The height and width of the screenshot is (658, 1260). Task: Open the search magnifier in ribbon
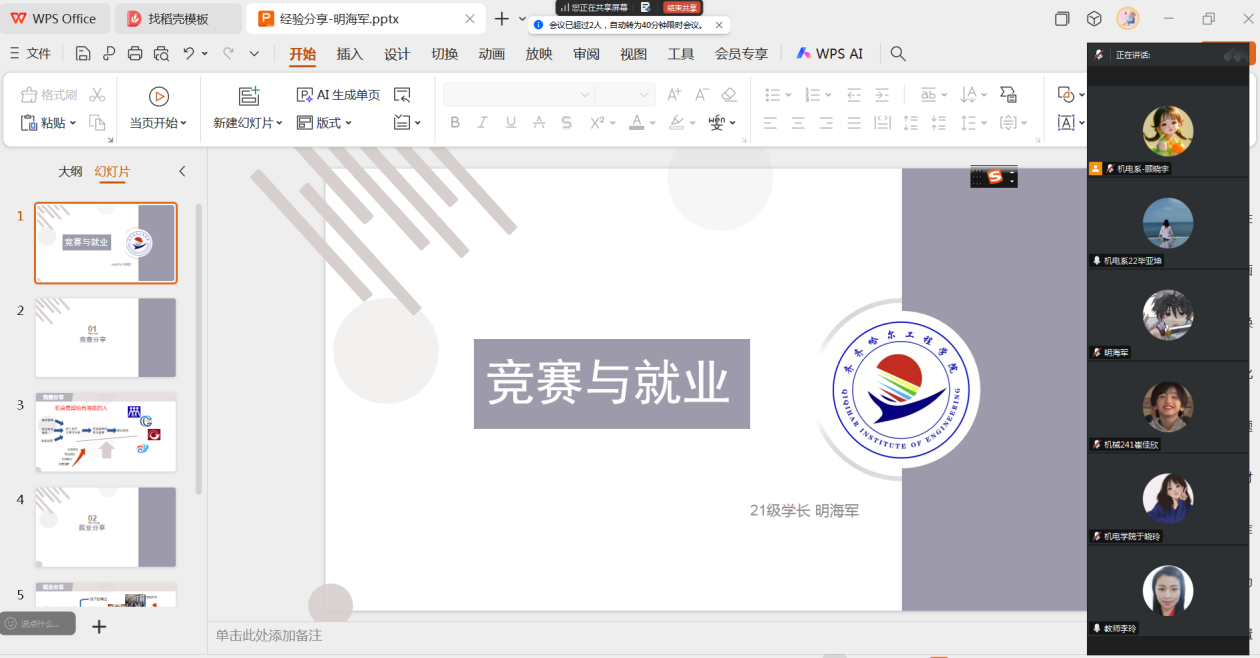[x=898, y=54]
